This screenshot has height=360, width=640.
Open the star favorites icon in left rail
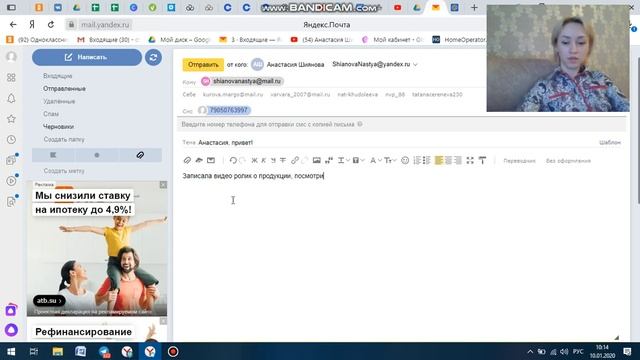(x=11, y=119)
